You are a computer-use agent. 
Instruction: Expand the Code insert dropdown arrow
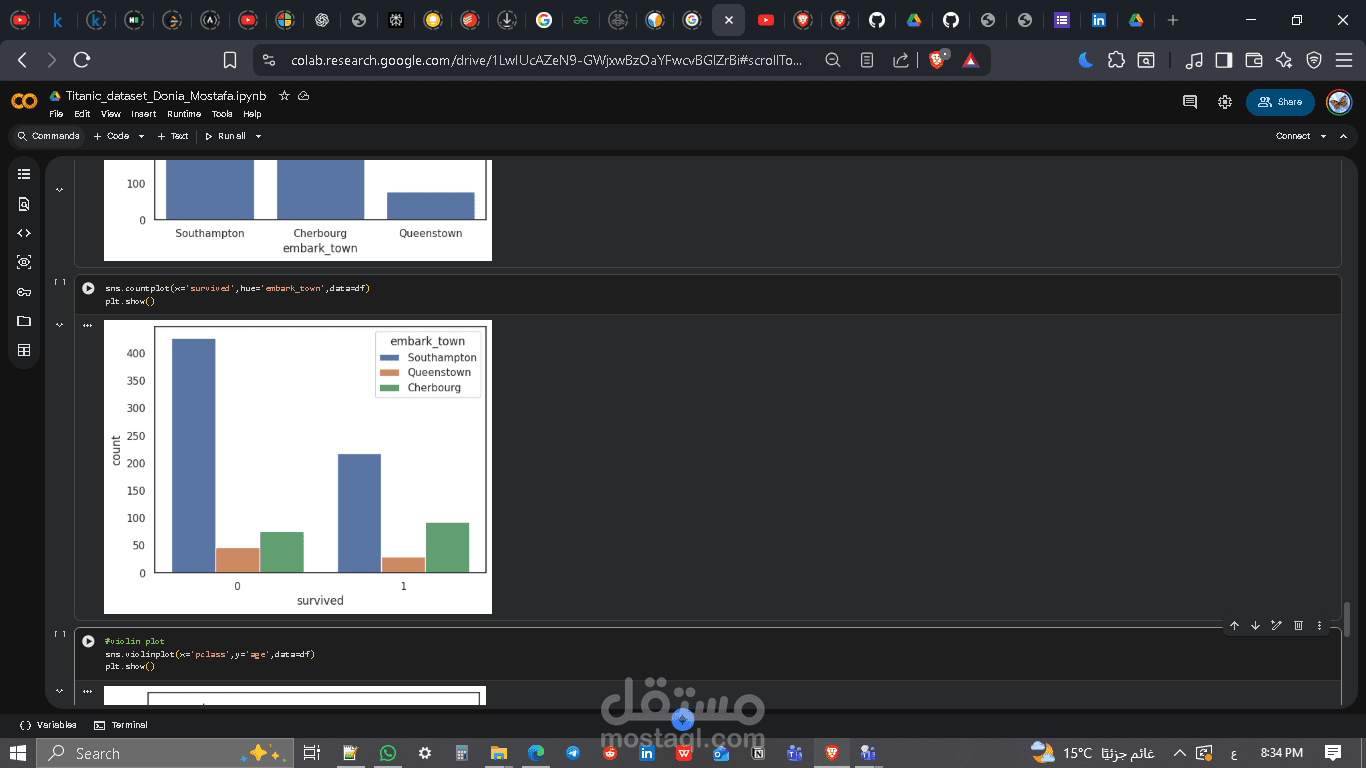pos(141,136)
